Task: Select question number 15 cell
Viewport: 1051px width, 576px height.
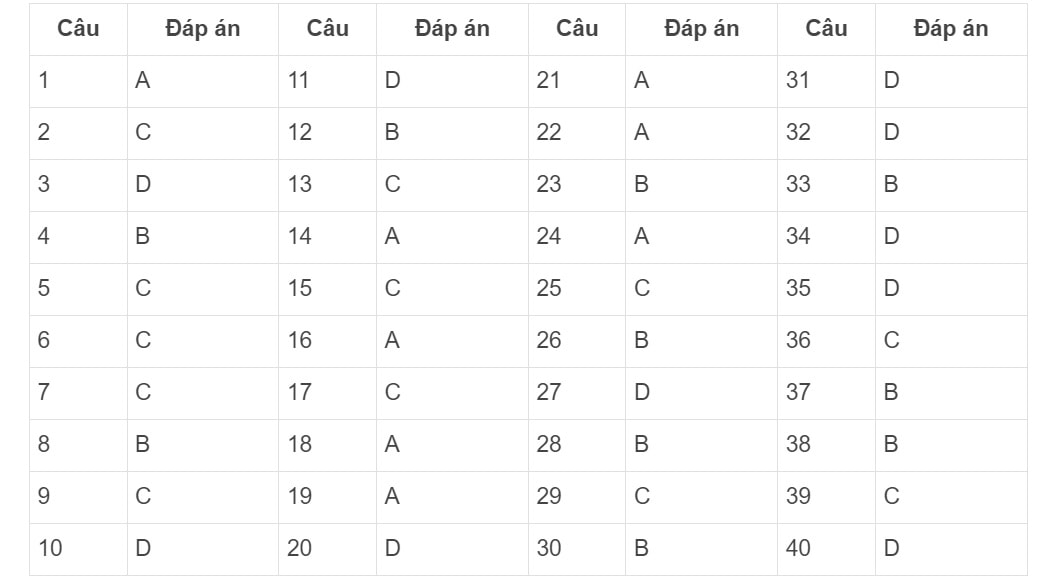Action: (328, 289)
